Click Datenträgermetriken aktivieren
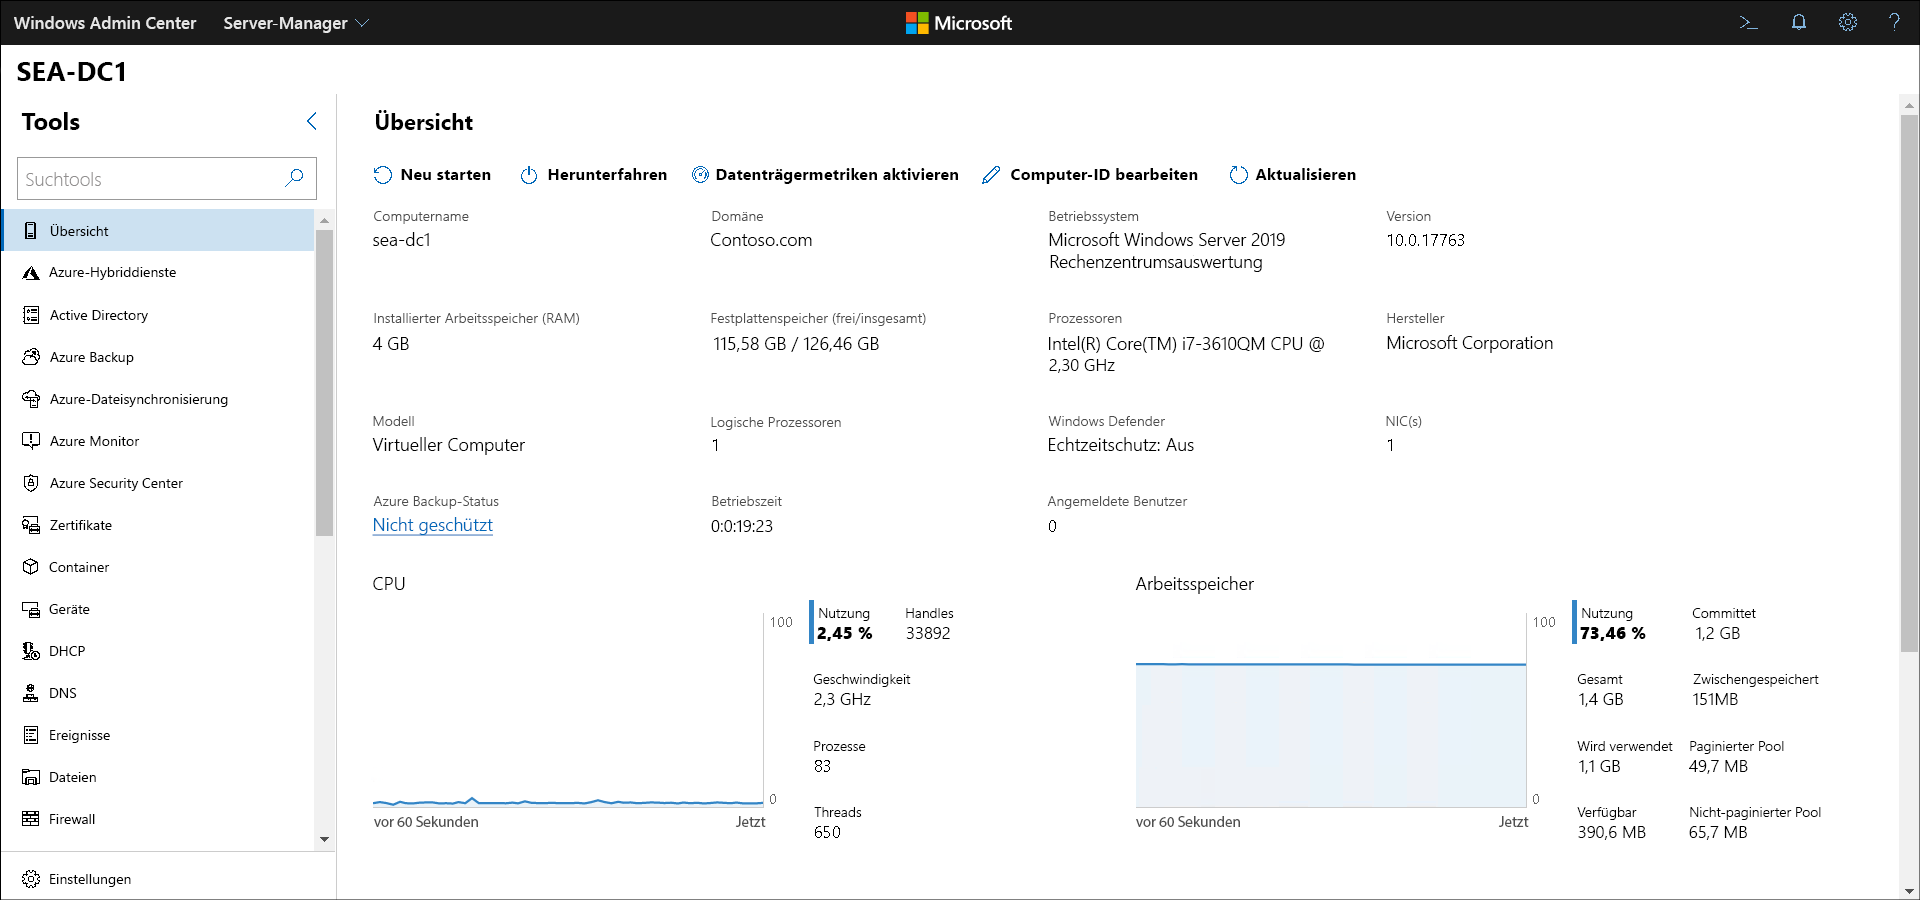This screenshot has width=1920, height=900. coord(825,175)
